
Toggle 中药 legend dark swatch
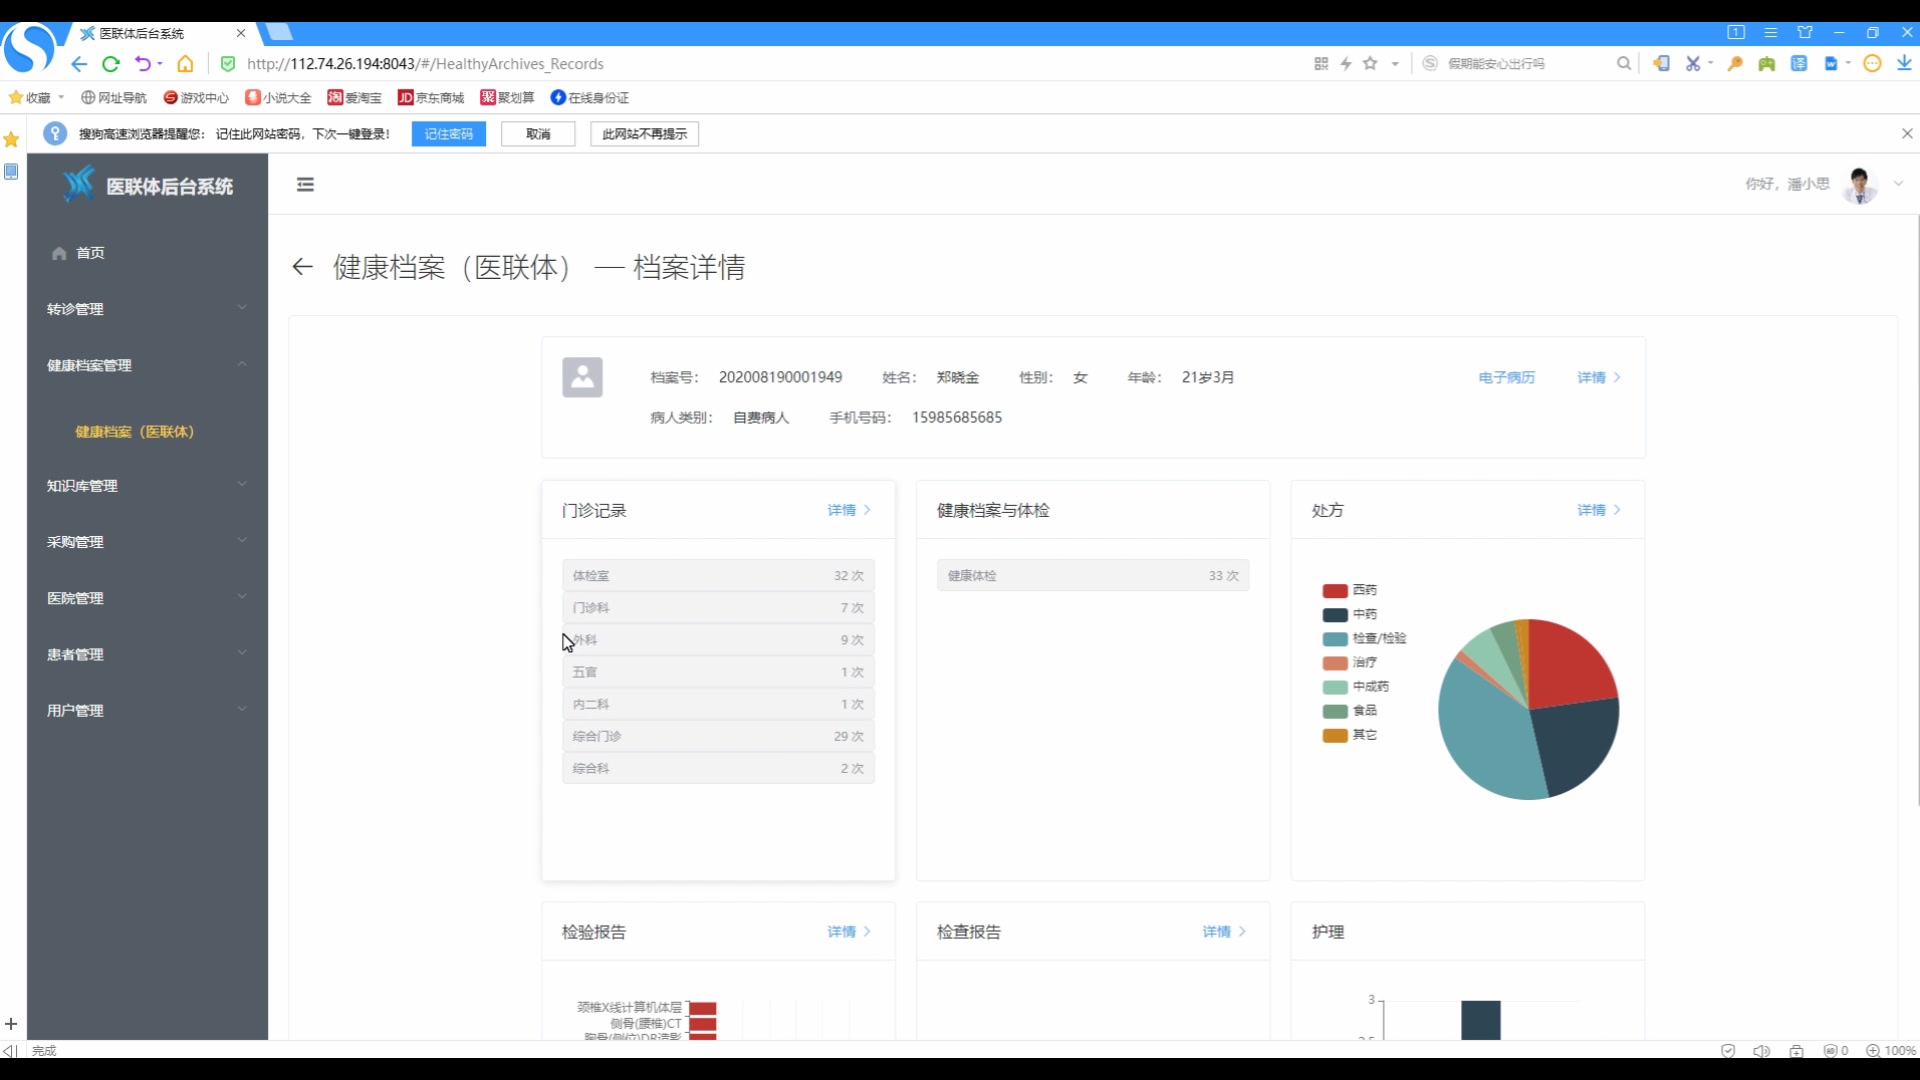coord(1335,615)
